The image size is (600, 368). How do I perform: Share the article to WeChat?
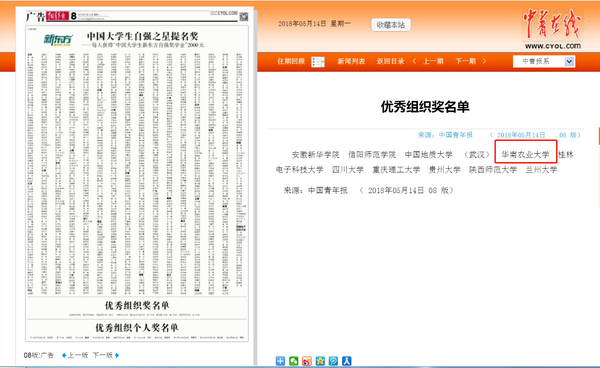293,361
